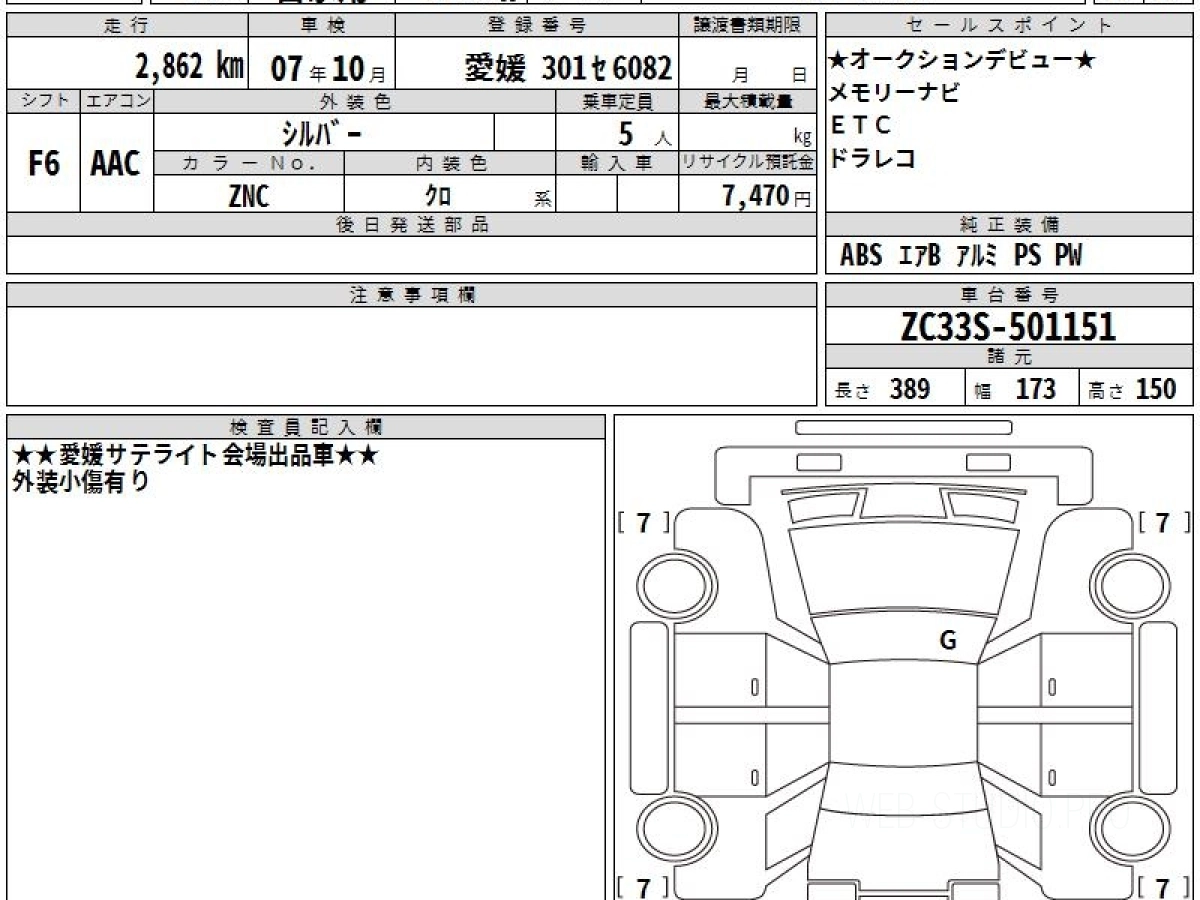This screenshot has width=1200, height=900.
Task: Click the 高さ label
Action: pos(1105,392)
